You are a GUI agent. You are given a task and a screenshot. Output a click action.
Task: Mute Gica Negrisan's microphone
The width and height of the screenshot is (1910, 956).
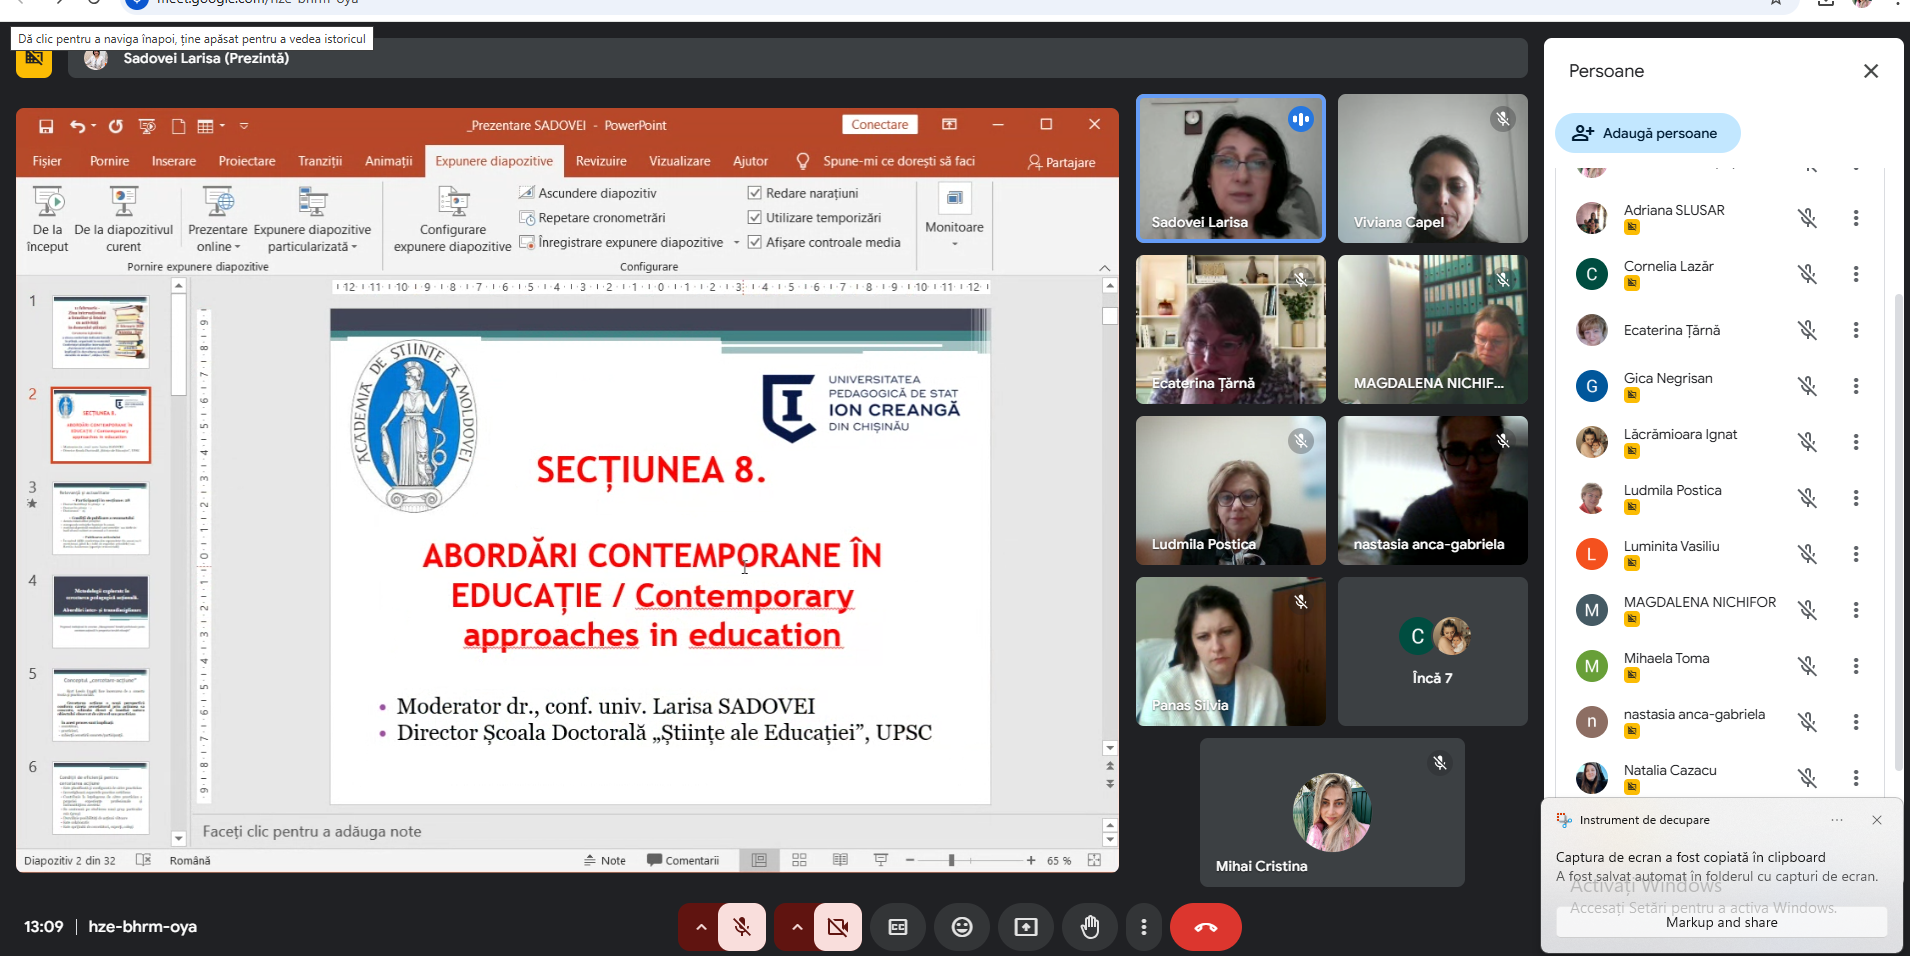(1807, 386)
